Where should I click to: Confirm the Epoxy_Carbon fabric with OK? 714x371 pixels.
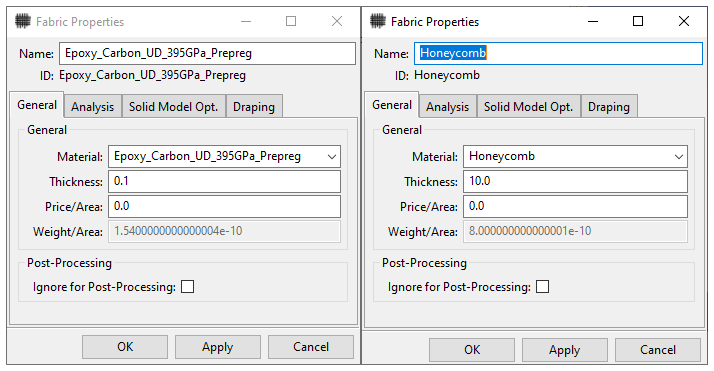pyautogui.click(x=125, y=347)
